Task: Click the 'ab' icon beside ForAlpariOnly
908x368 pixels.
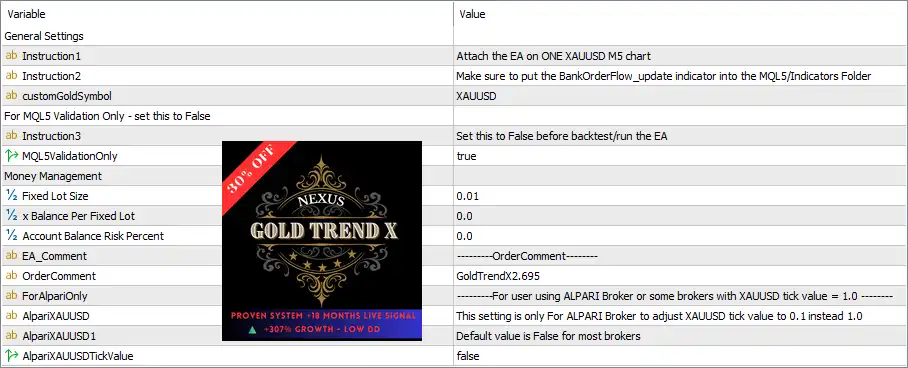Action: [12, 296]
